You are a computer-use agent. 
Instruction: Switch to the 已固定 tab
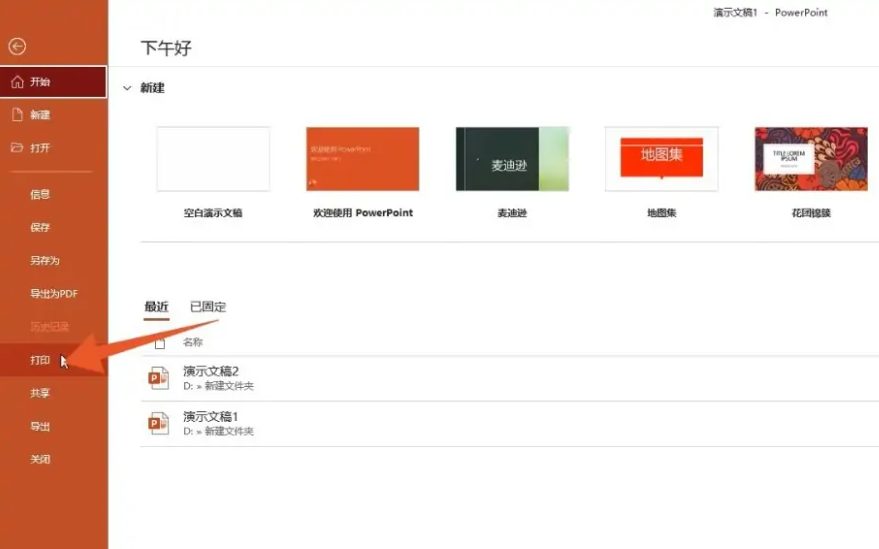coord(208,307)
